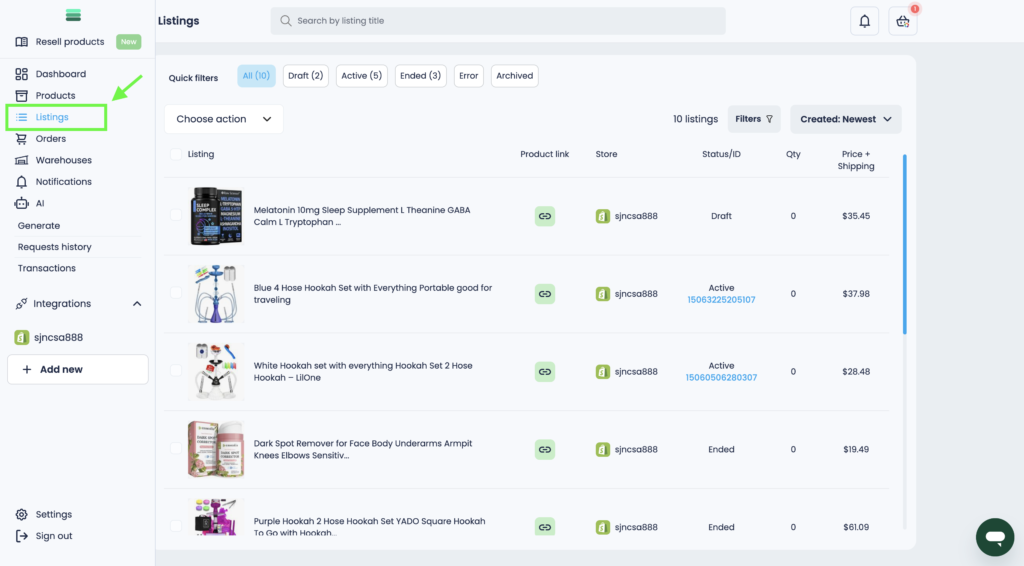The width and height of the screenshot is (1024, 566).
Task: Show Ended (3) listings filter
Action: [420, 76]
